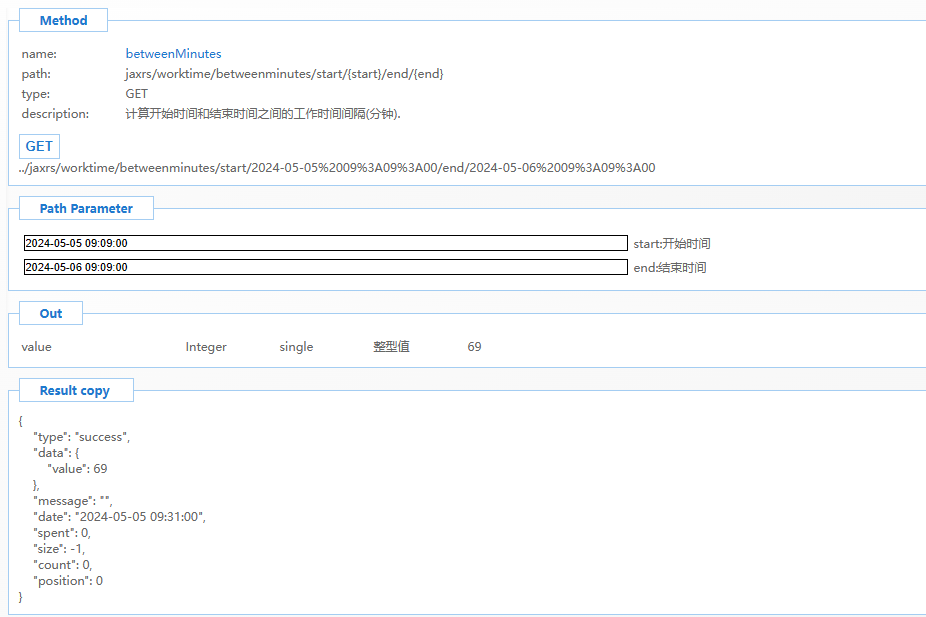This screenshot has height=617, width=926.
Task: Click the GET type value text
Action: pyautogui.click(x=136, y=93)
